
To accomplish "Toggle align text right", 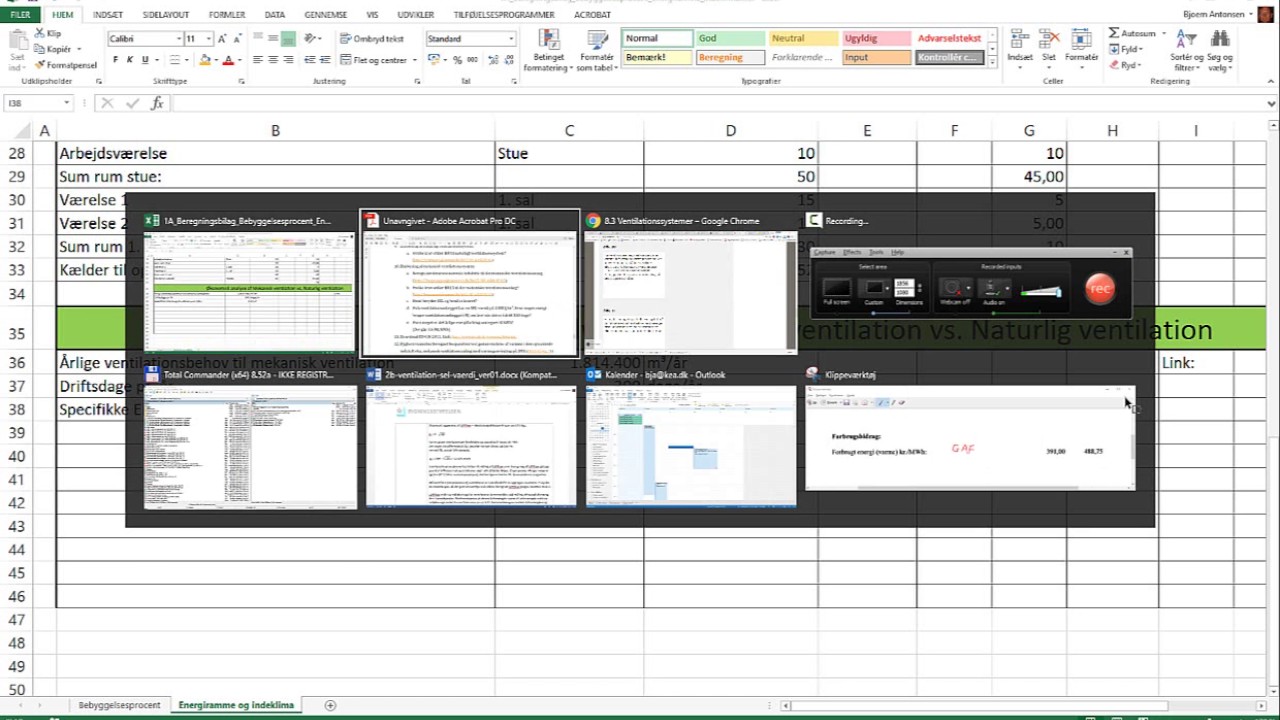I will [x=288, y=60].
